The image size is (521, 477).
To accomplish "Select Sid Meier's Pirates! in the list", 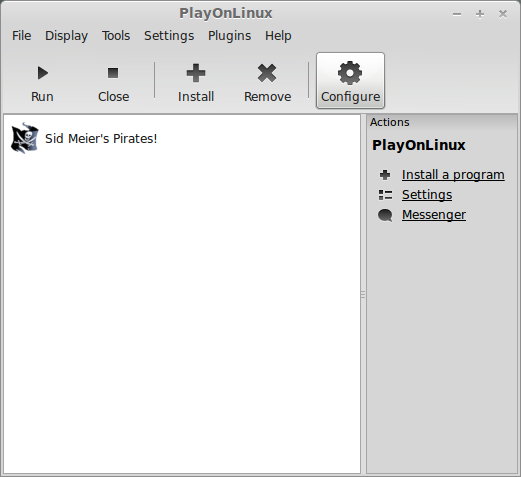I will [101, 138].
